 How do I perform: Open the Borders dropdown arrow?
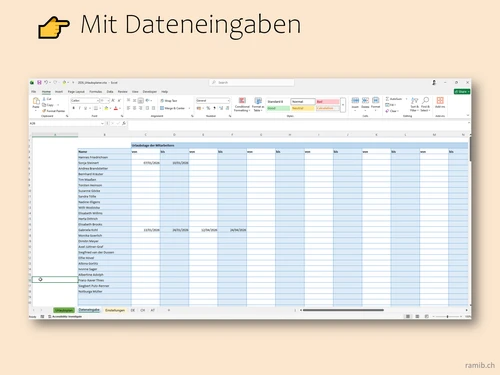[x=100, y=108]
